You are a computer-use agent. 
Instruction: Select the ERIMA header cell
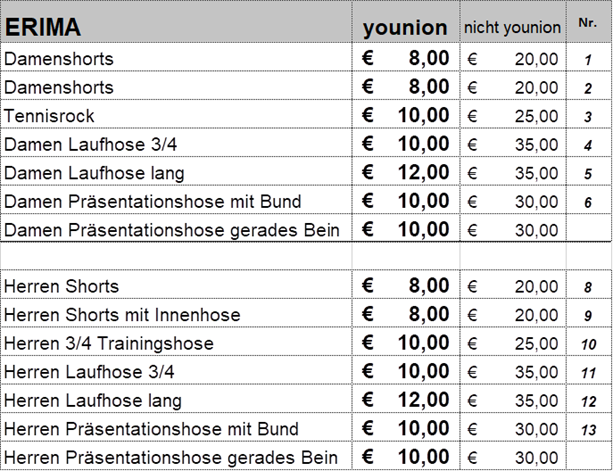click(176, 21)
